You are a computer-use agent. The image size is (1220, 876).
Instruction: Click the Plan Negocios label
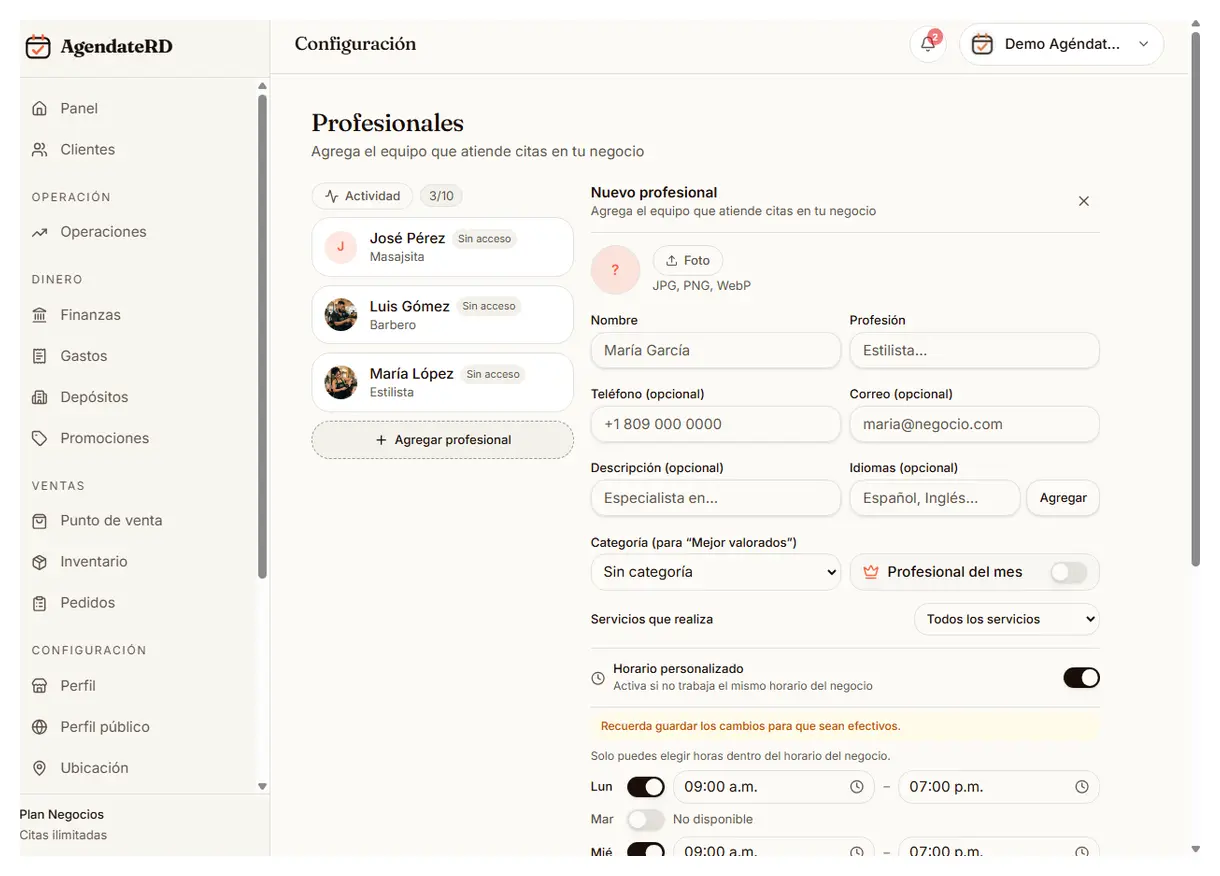click(62, 815)
